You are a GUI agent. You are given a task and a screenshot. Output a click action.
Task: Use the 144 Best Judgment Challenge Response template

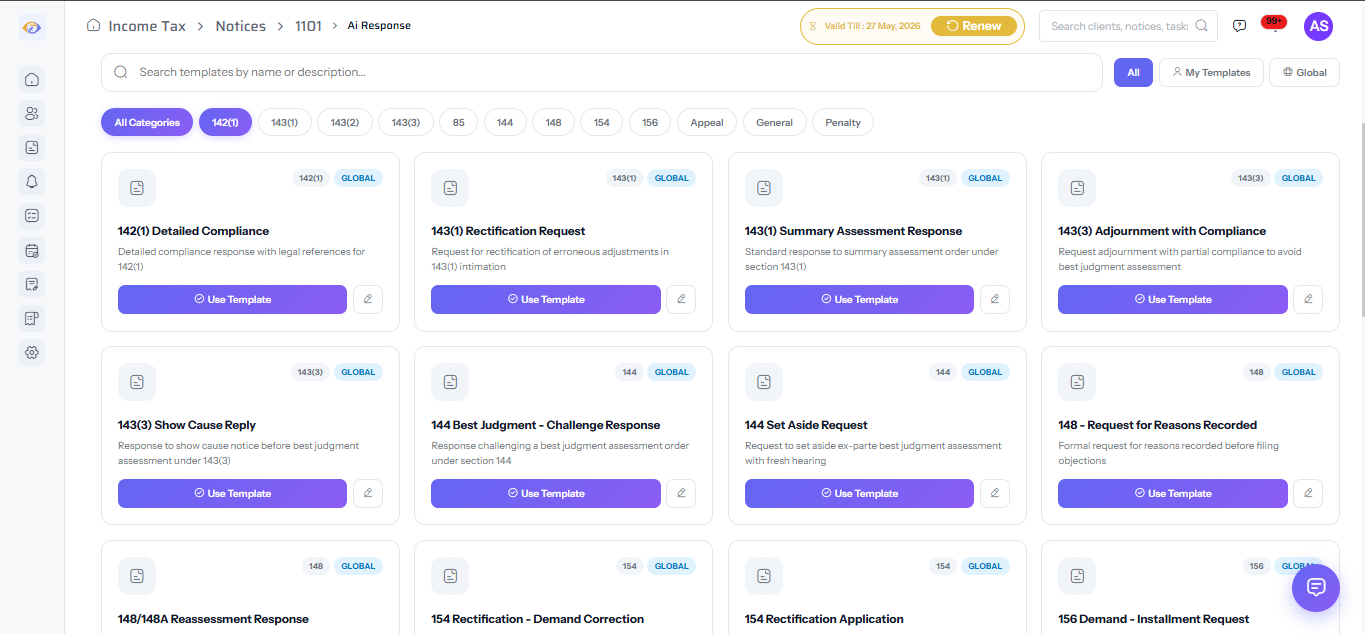(x=546, y=493)
